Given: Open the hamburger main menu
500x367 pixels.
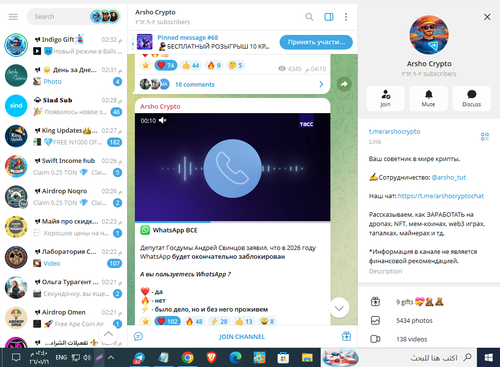Looking at the screenshot, I should pos(13,17).
